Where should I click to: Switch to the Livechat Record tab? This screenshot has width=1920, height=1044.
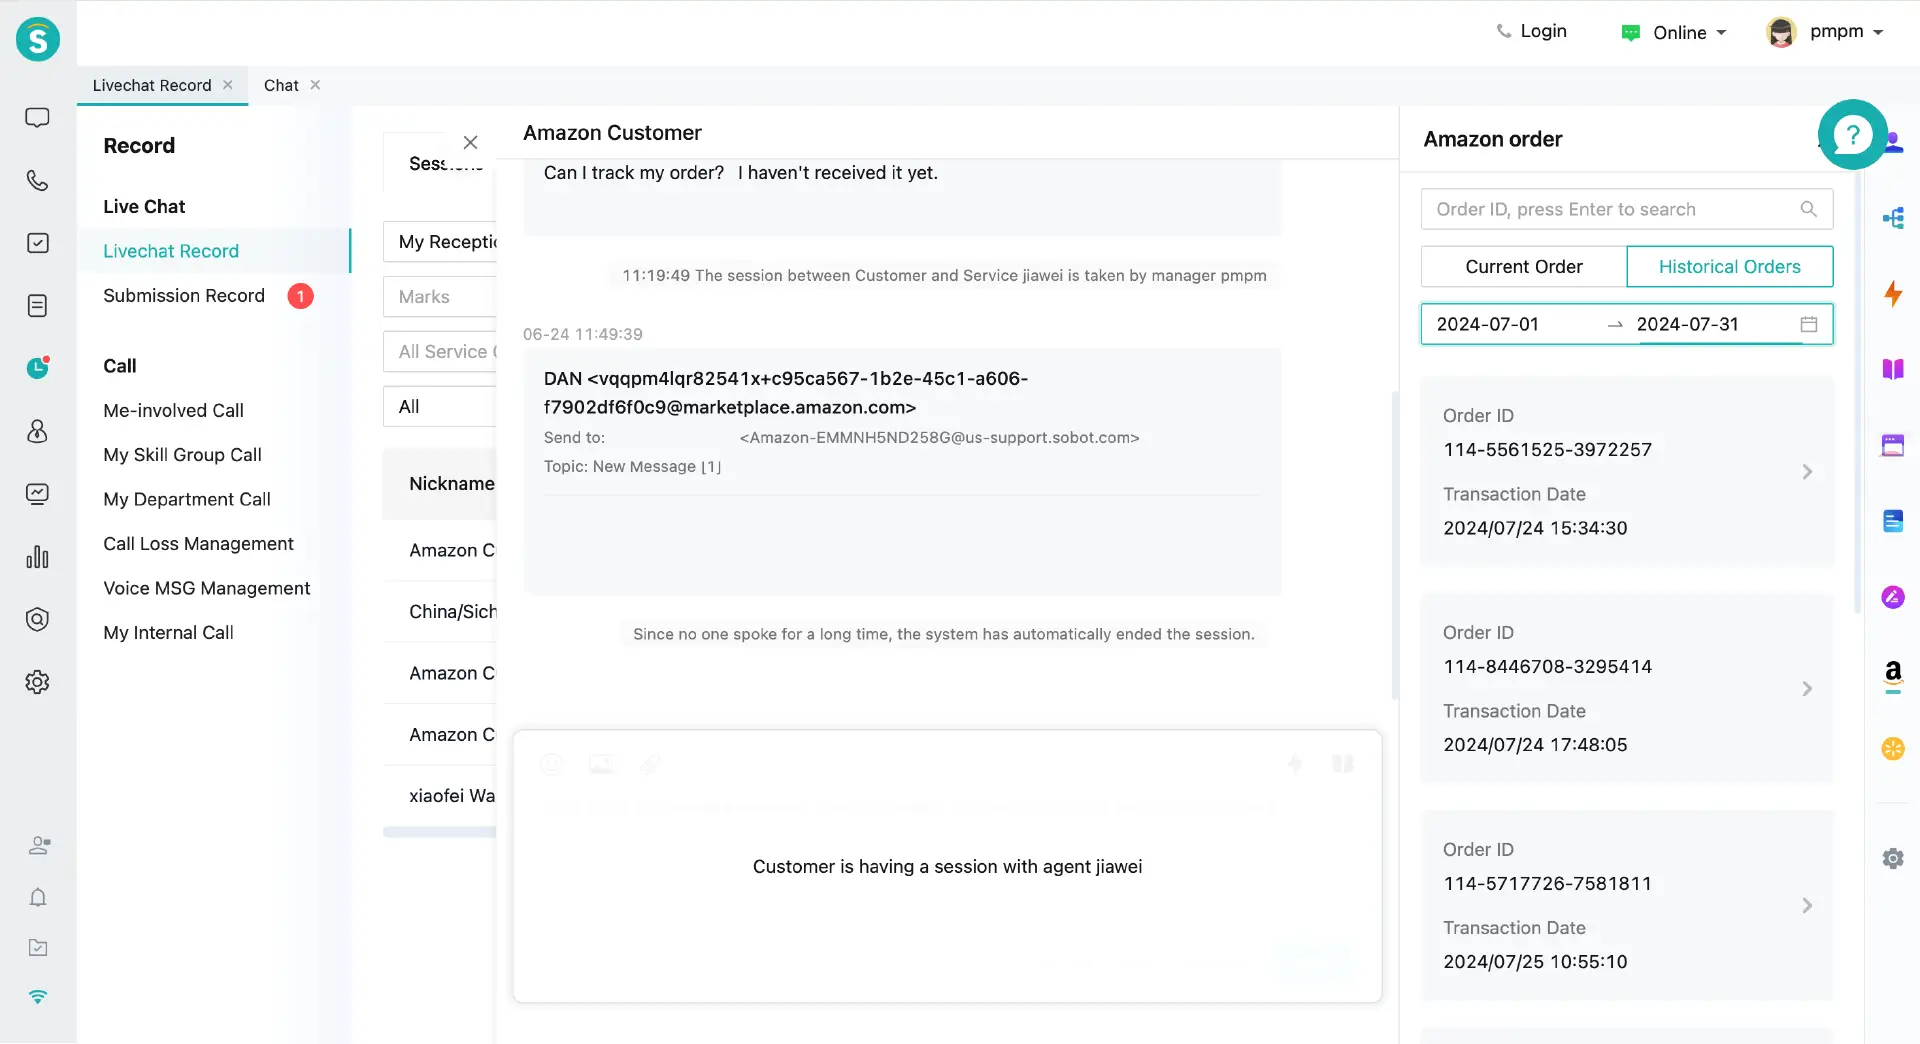point(152,85)
